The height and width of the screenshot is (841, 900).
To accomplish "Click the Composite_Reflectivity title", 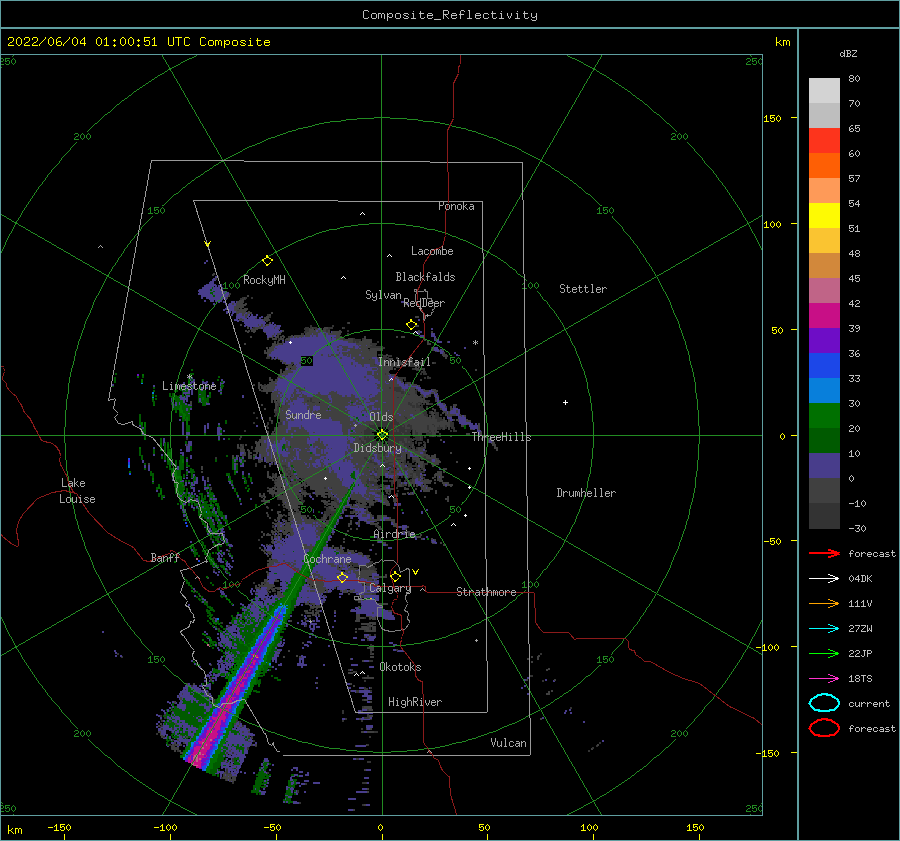I will tap(450, 15).
